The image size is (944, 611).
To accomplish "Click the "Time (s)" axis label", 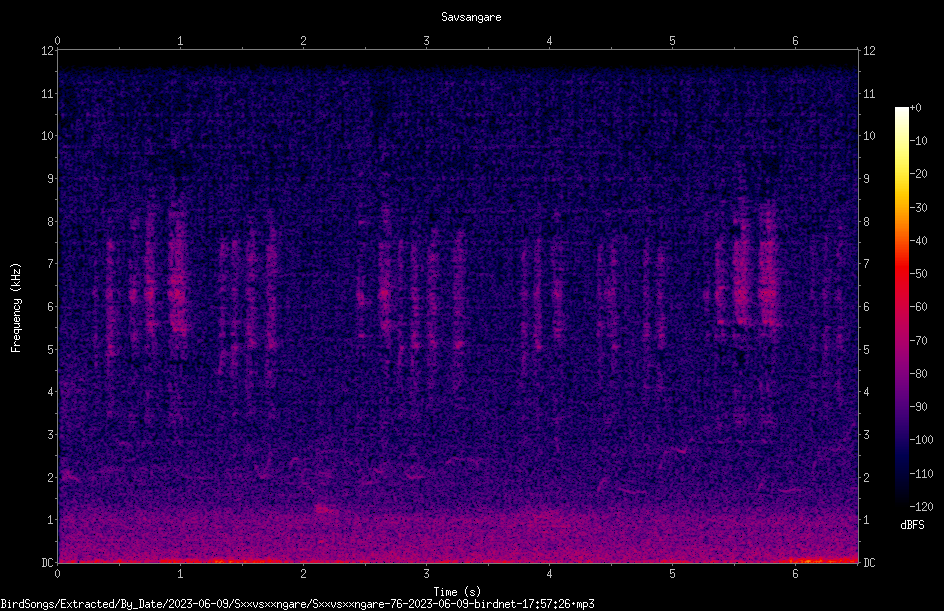I will 457,592.
